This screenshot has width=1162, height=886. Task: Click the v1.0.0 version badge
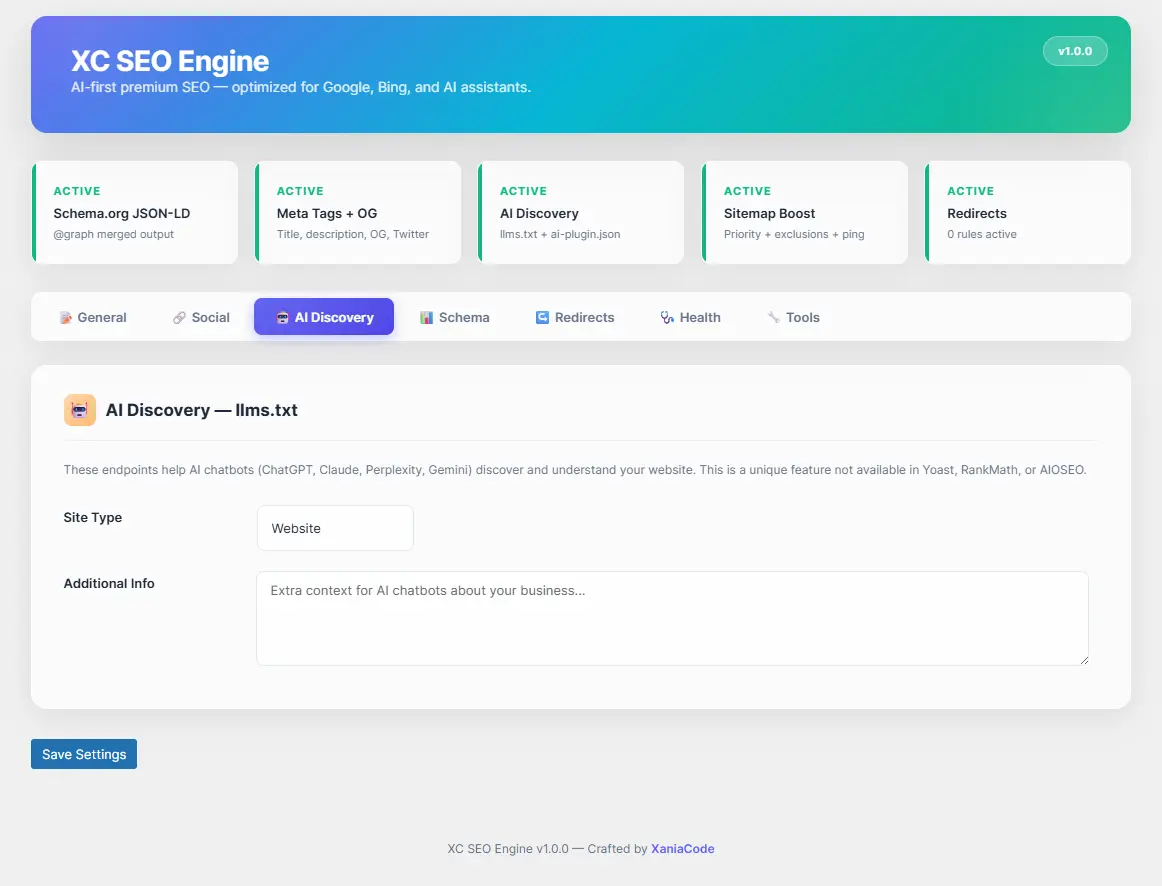1075,51
